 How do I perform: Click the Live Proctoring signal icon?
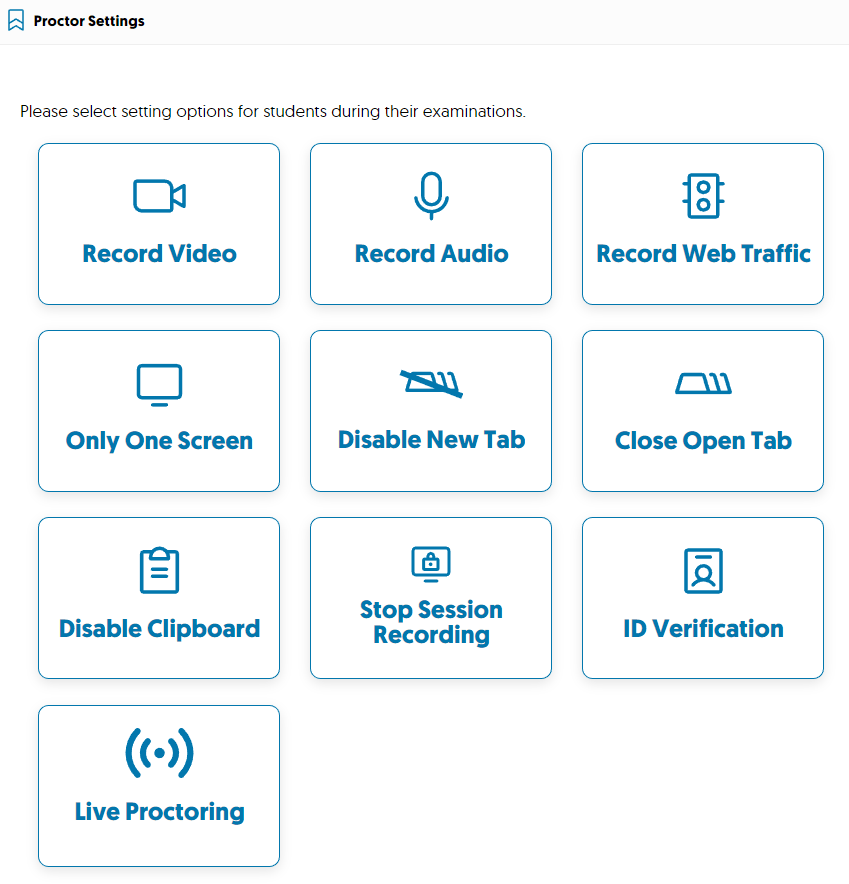click(x=158, y=753)
